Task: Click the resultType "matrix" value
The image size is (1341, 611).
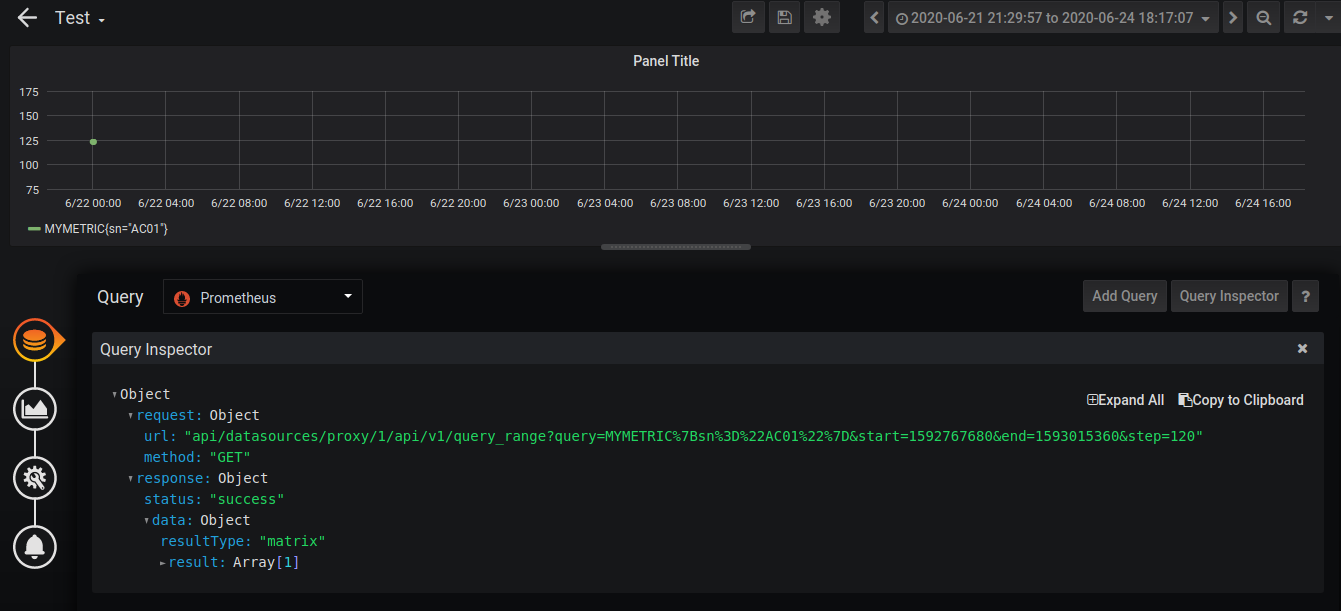Action: 293,541
